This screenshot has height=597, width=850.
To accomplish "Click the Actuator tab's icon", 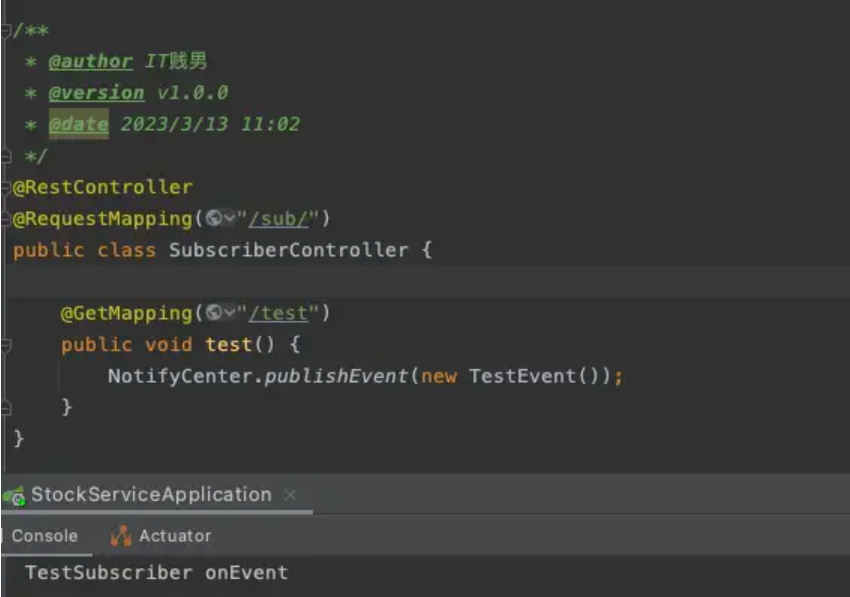I will [x=121, y=536].
